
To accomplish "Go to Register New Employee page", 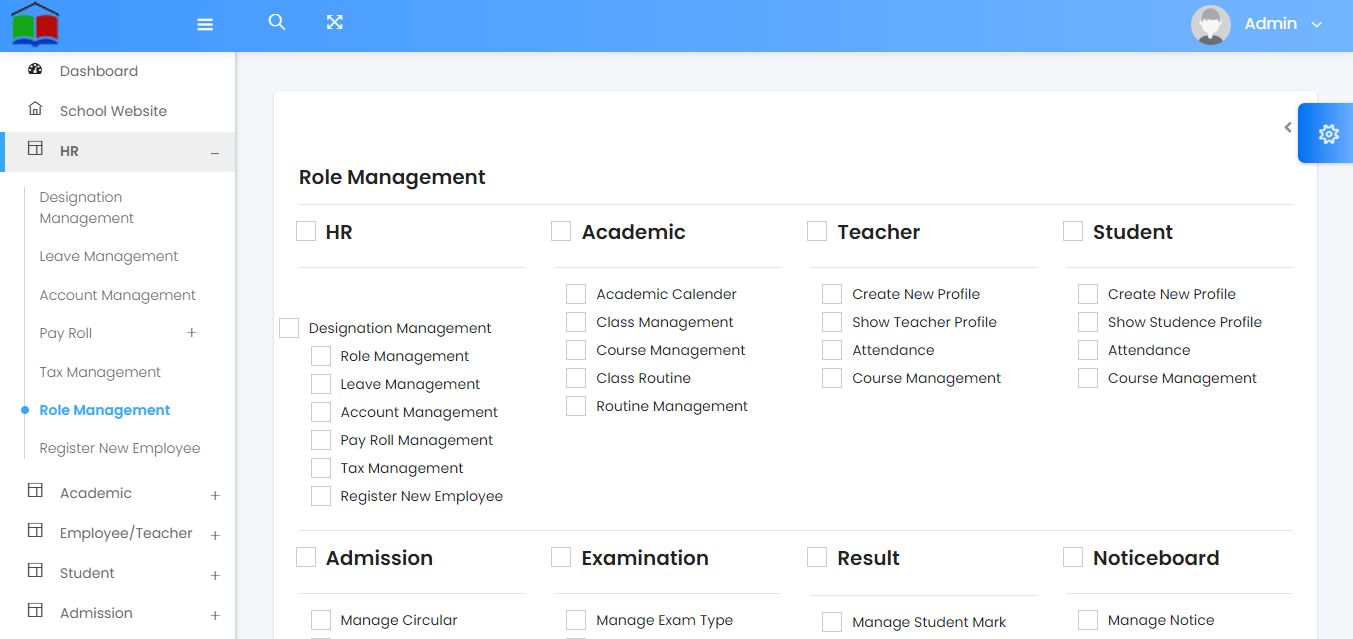I will pos(120,448).
